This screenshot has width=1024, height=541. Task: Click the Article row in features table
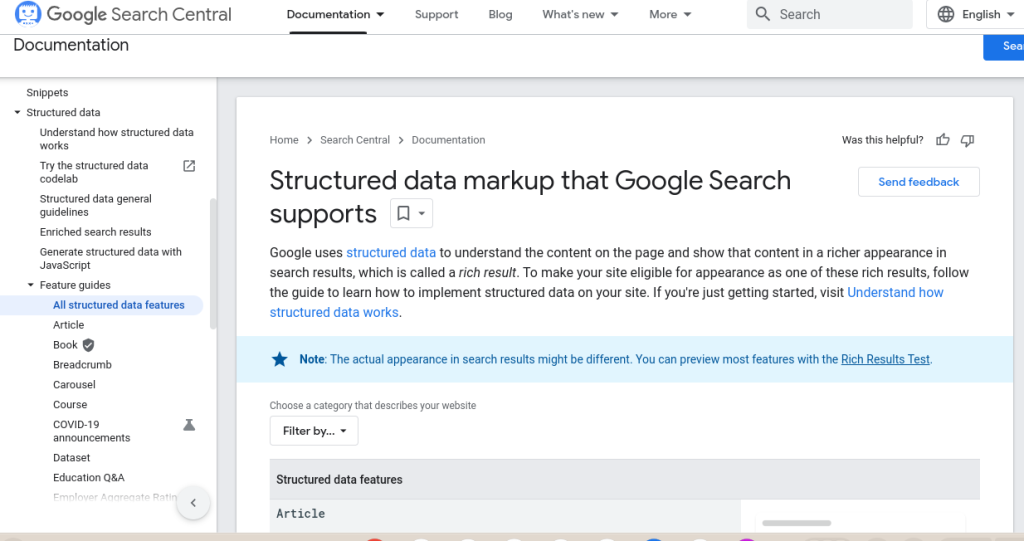coord(505,515)
